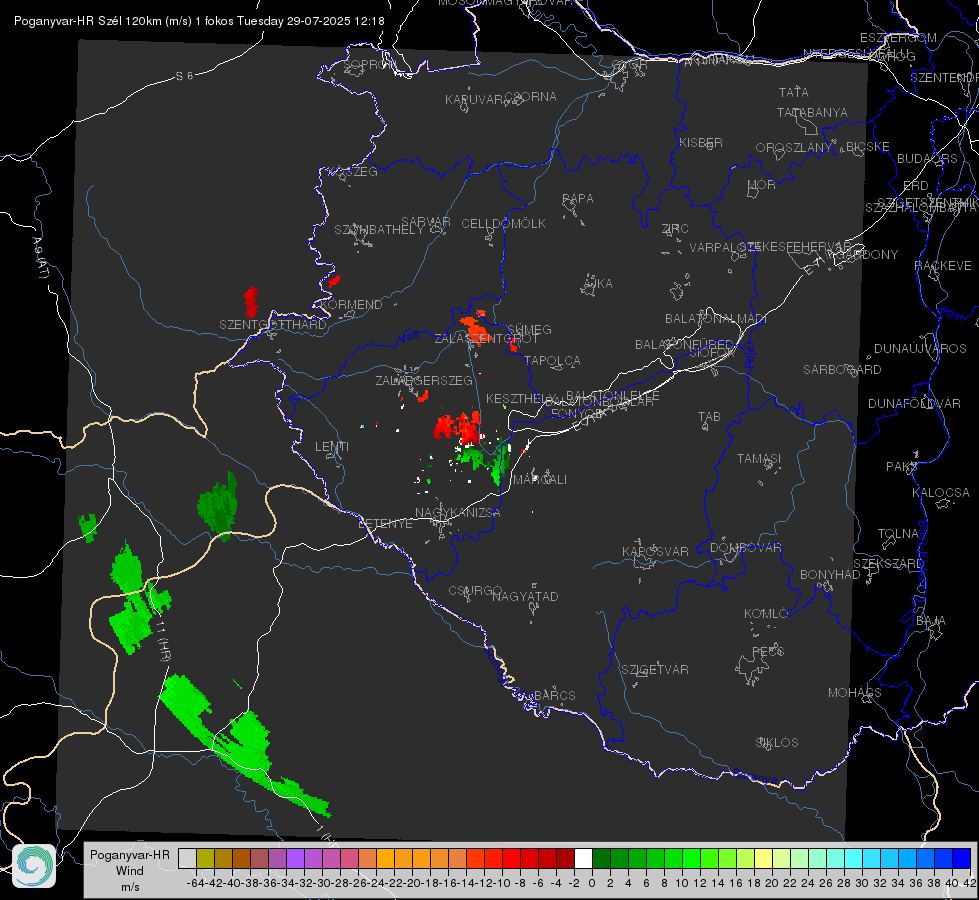This screenshot has height=900, width=979.
Task: Click the OROSZLANY label
Action: pyautogui.click(x=794, y=148)
